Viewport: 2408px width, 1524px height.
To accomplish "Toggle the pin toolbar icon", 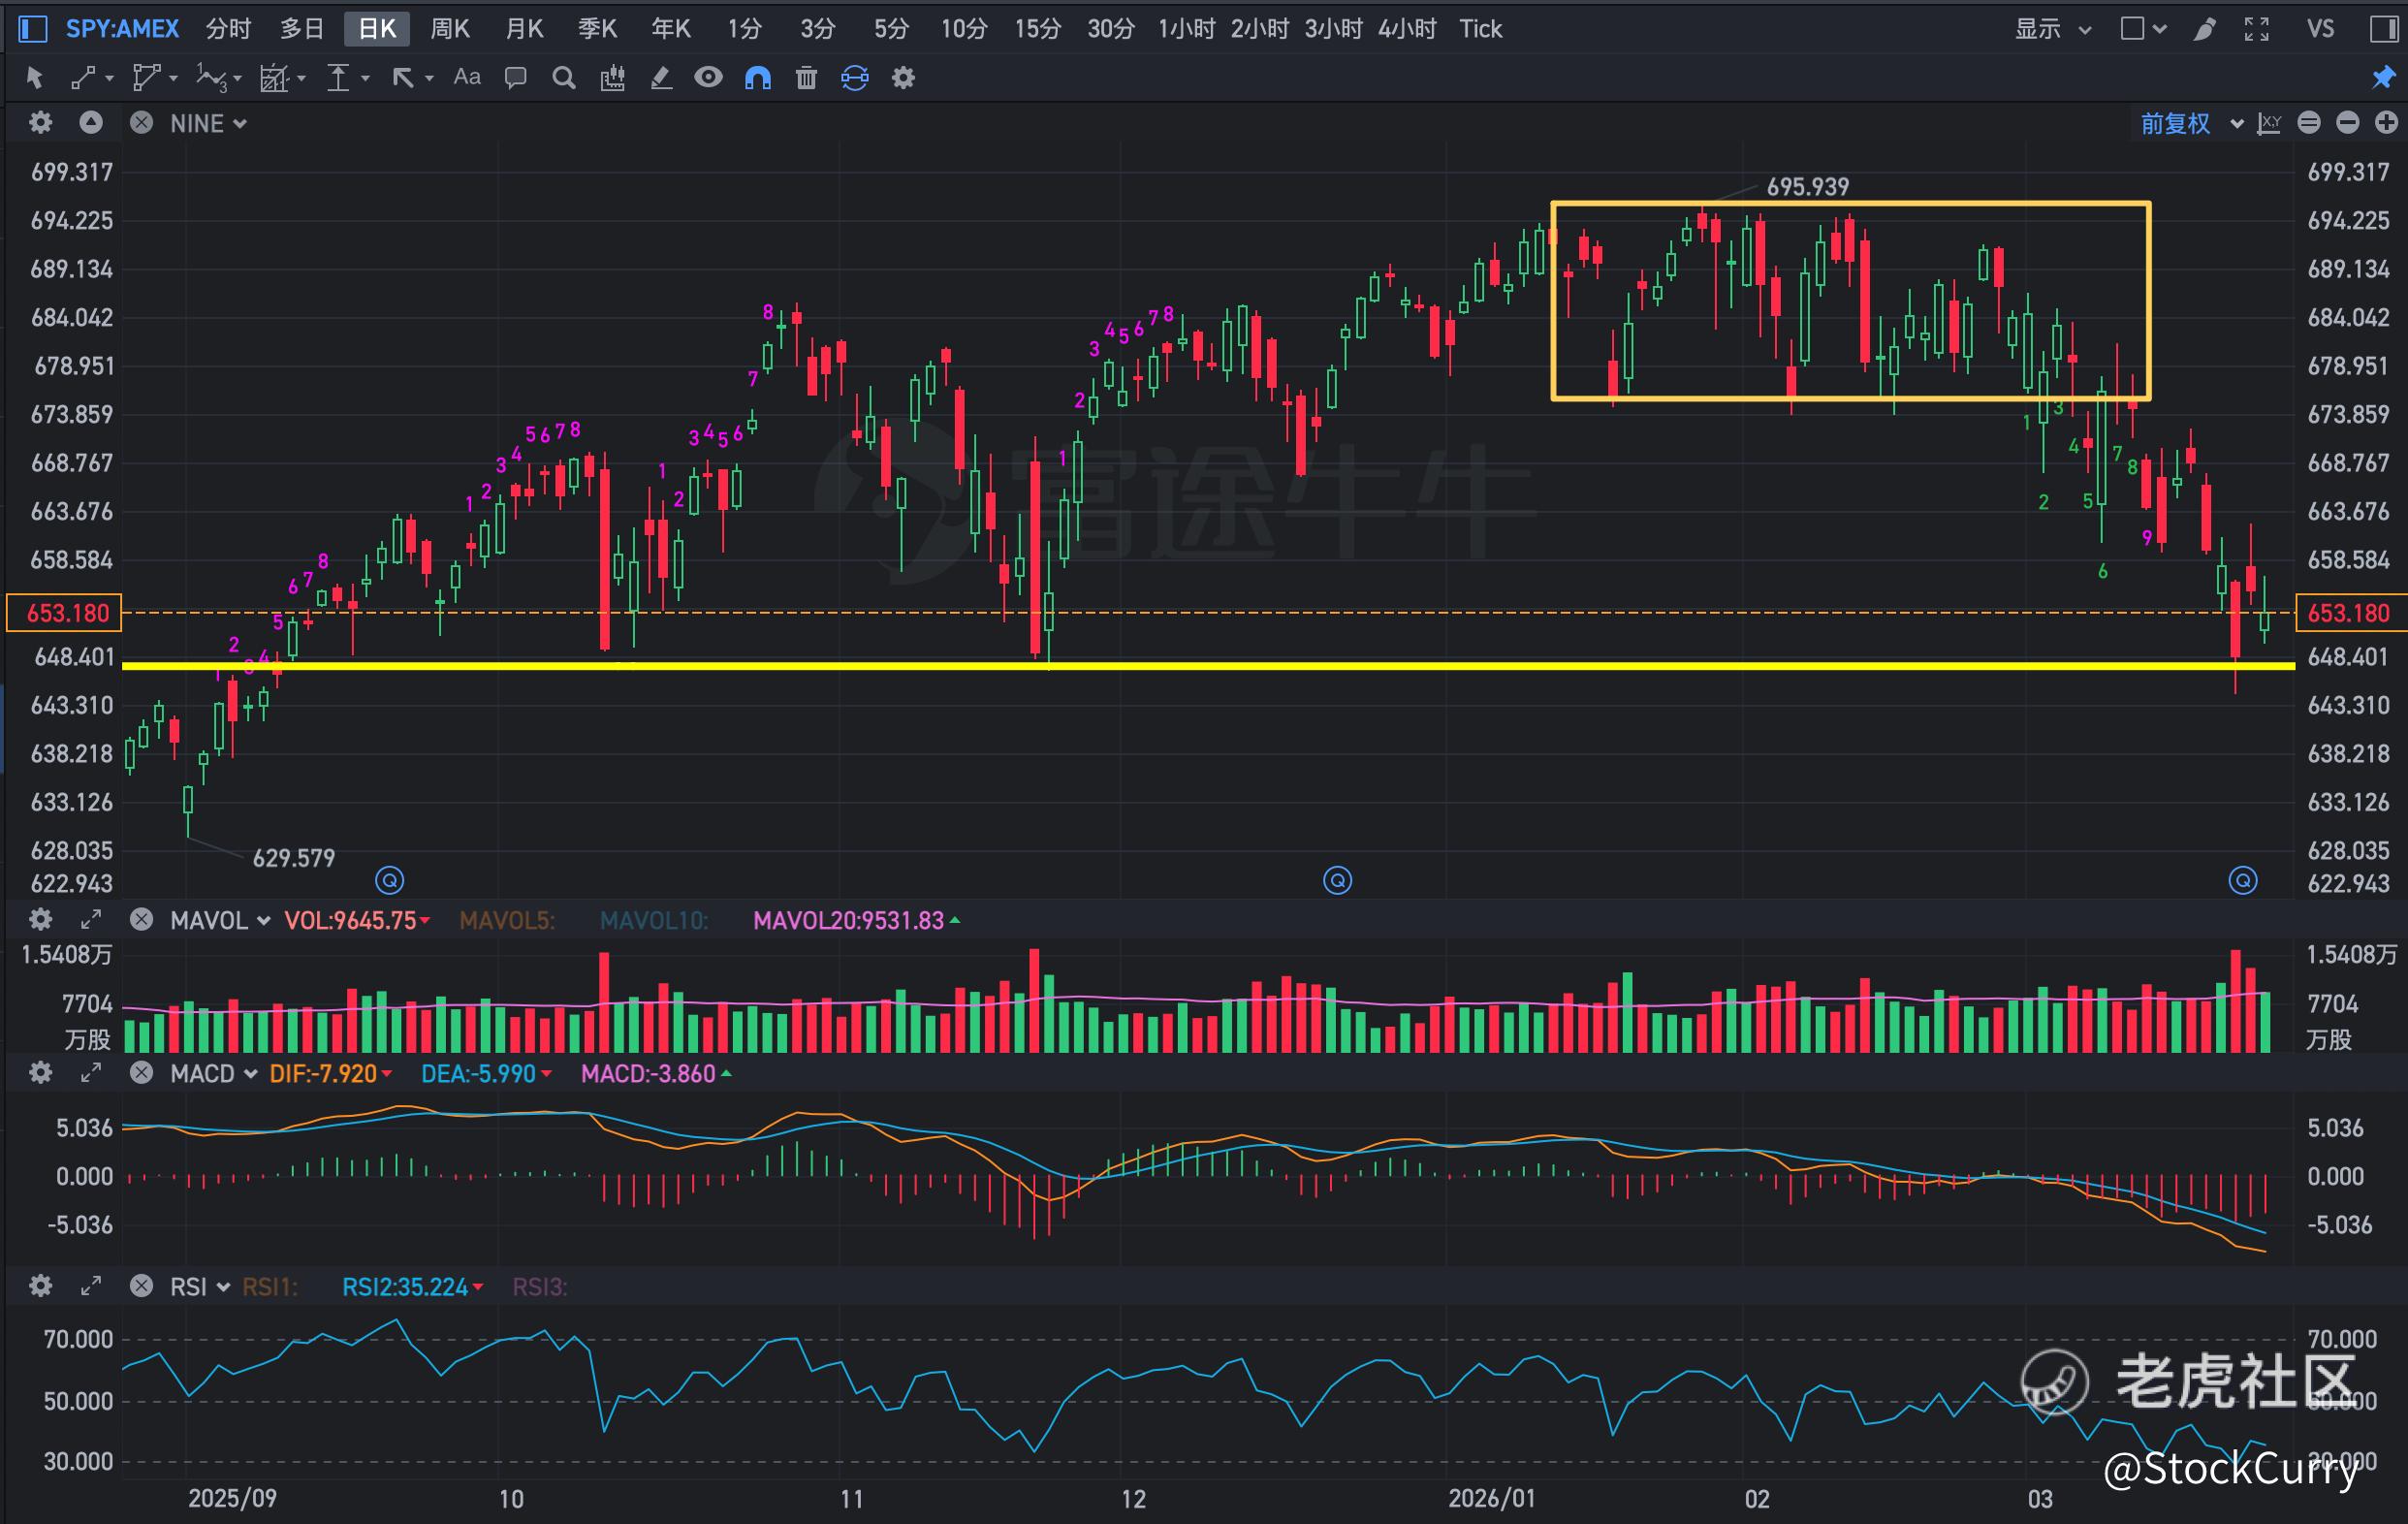I will coord(2383,78).
